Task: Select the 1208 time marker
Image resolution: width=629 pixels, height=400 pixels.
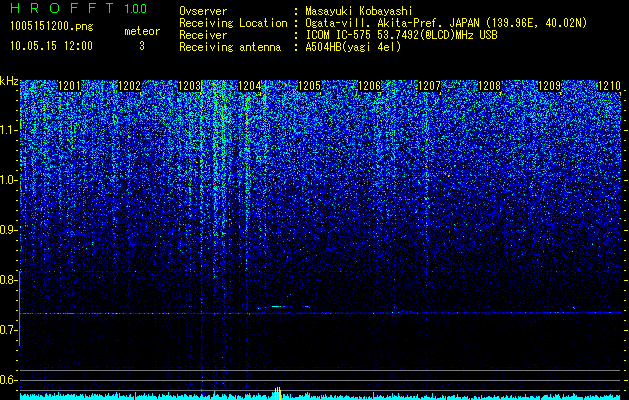Action: pyautogui.click(x=489, y=86)
